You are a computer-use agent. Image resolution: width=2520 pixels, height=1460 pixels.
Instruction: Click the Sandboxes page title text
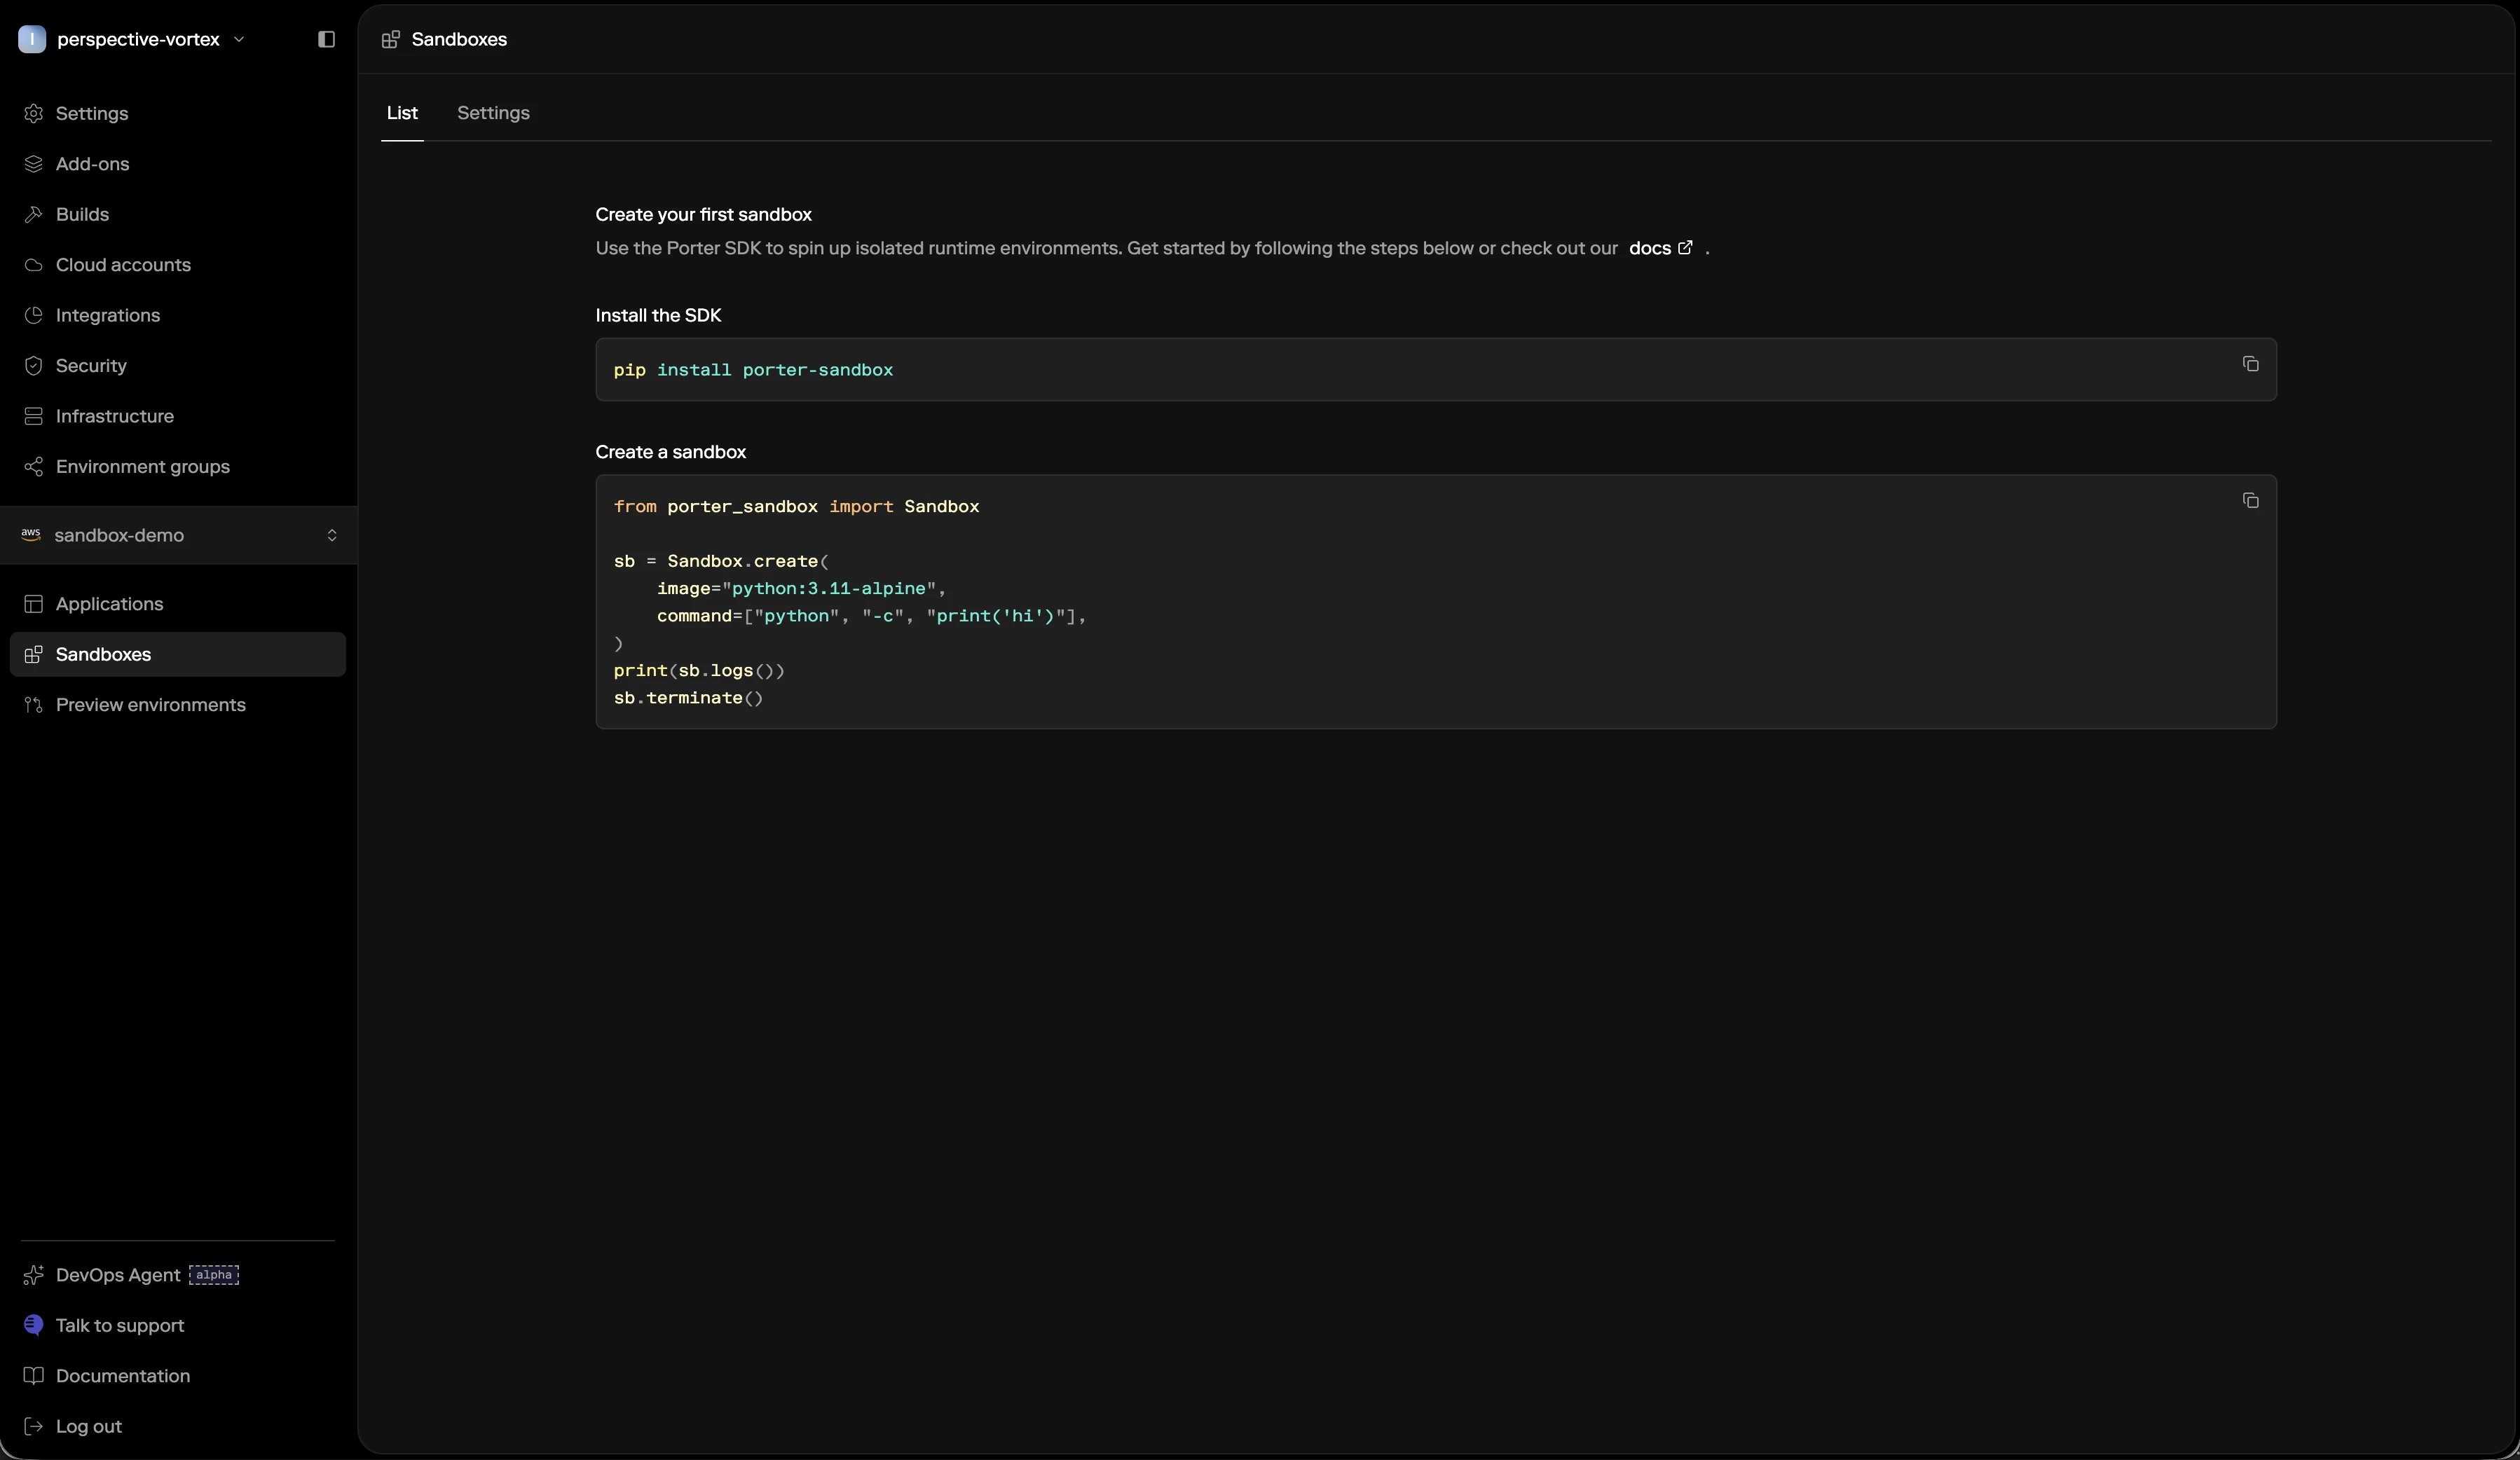pos(459,39)
